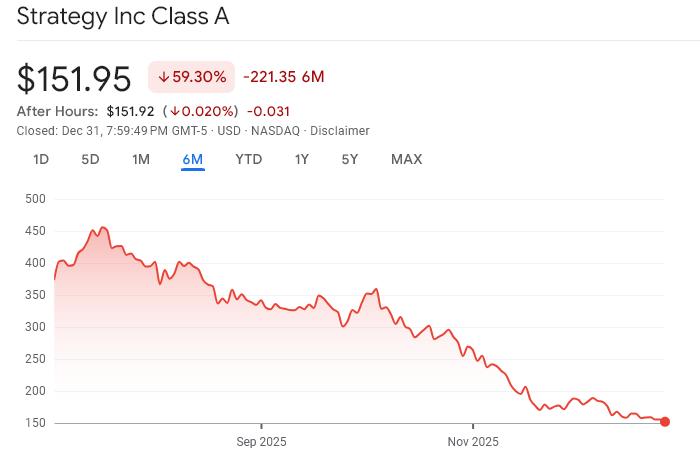Image resolution: width=700 pixels, height=461 pixels.
Task: Click the down arrow in 59.30% badge
Action: point(164,77)
